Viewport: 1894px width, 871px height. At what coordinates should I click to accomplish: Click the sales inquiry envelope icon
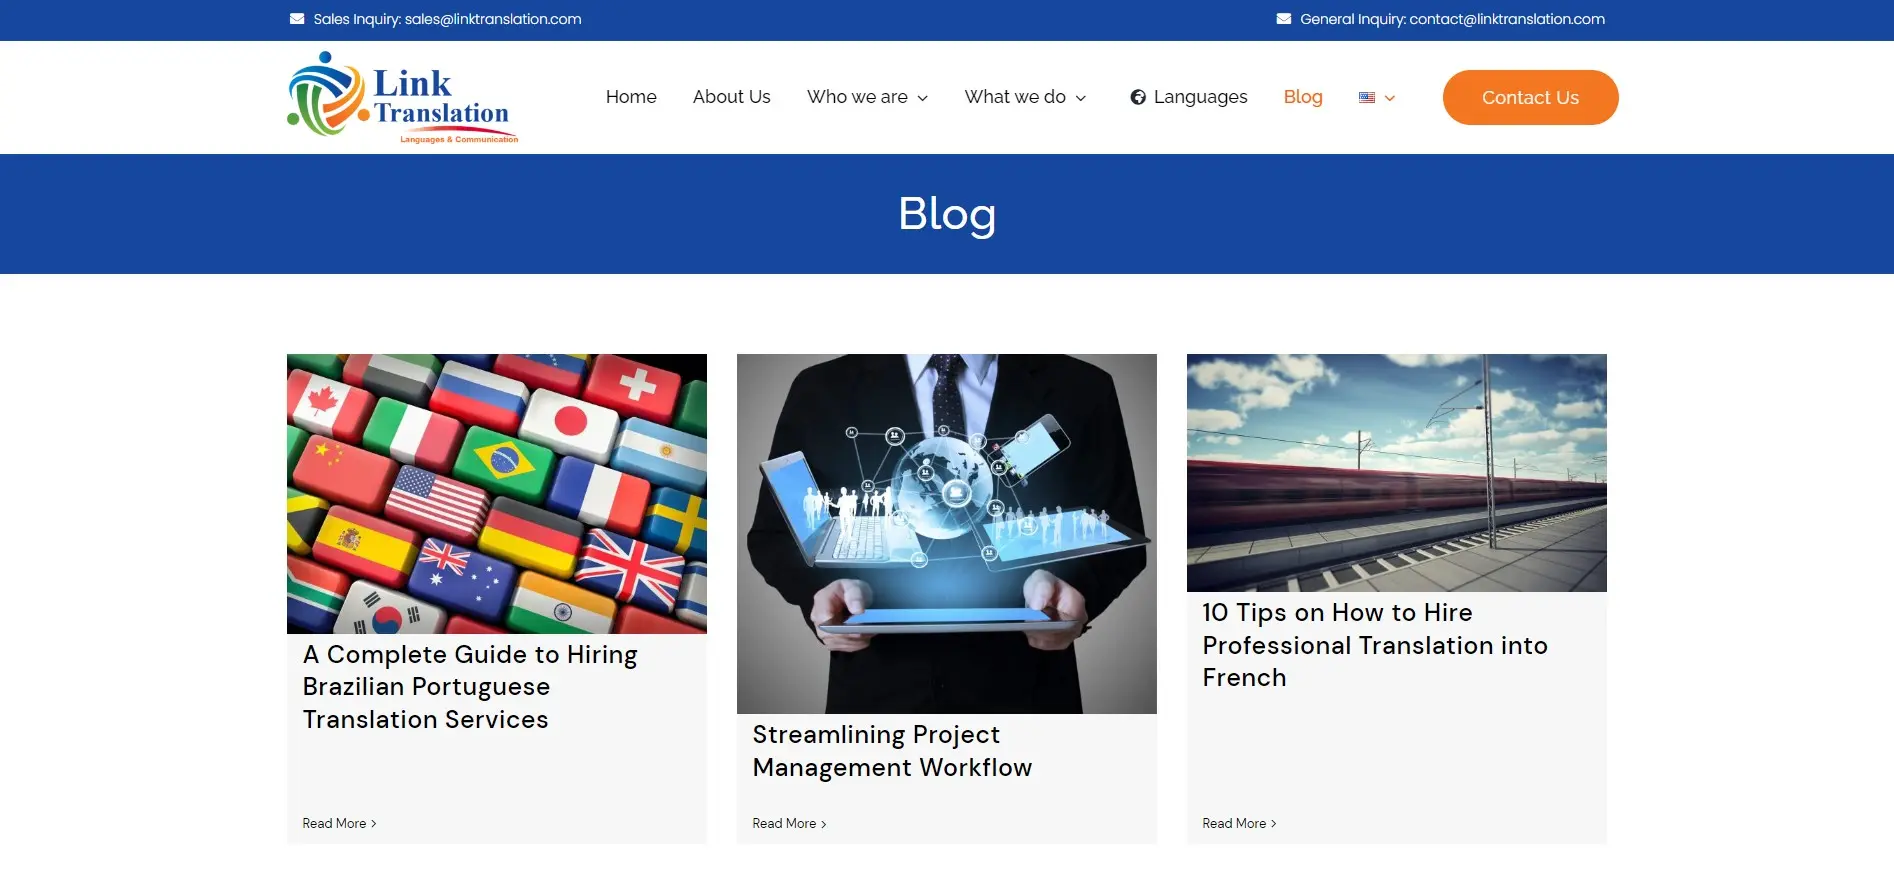(297, 19)
